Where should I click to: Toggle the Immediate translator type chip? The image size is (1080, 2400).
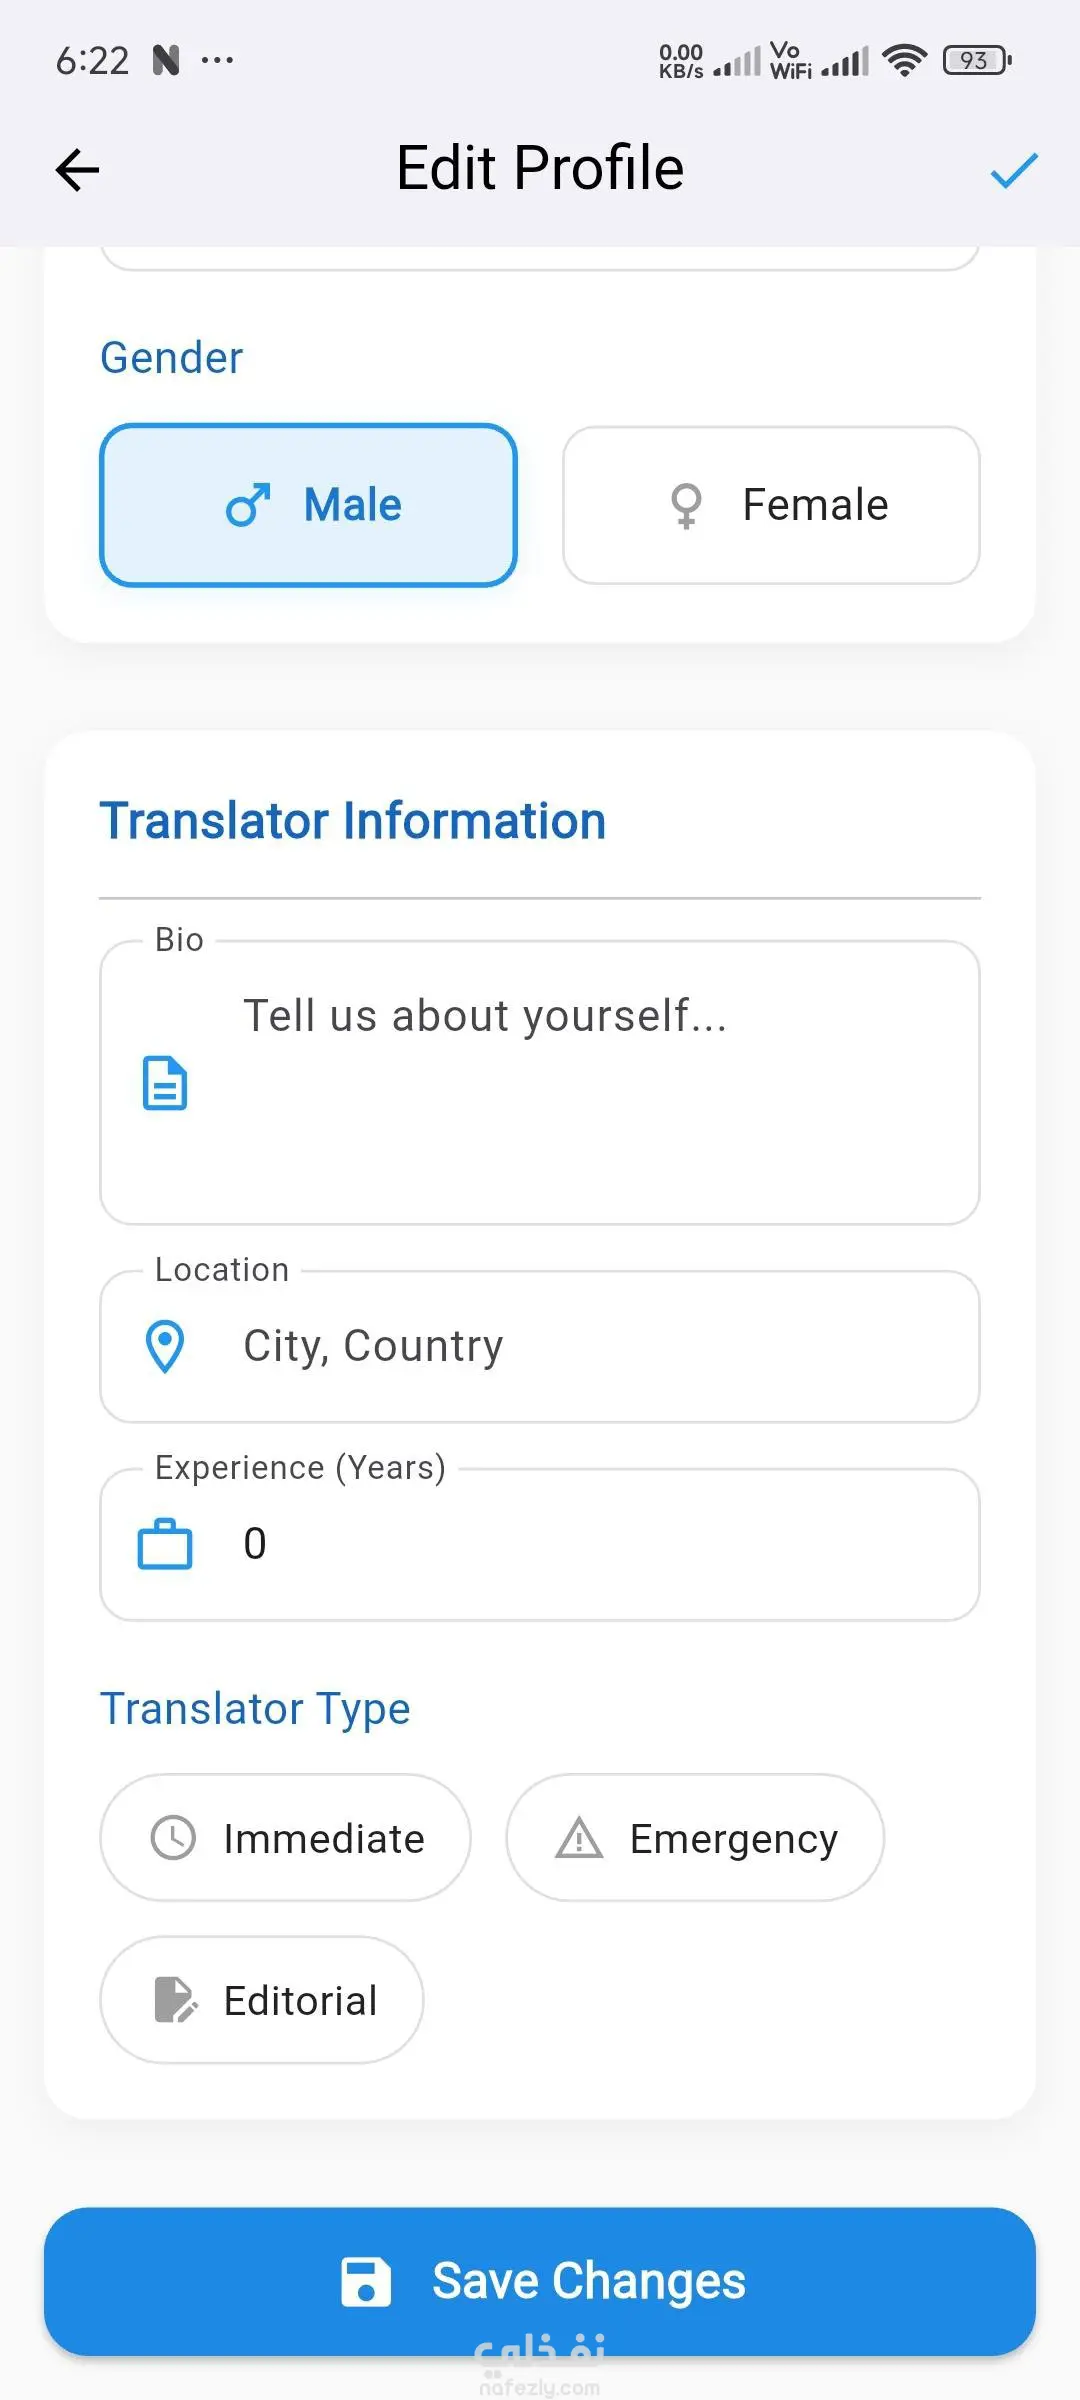tap(285, 1838)
